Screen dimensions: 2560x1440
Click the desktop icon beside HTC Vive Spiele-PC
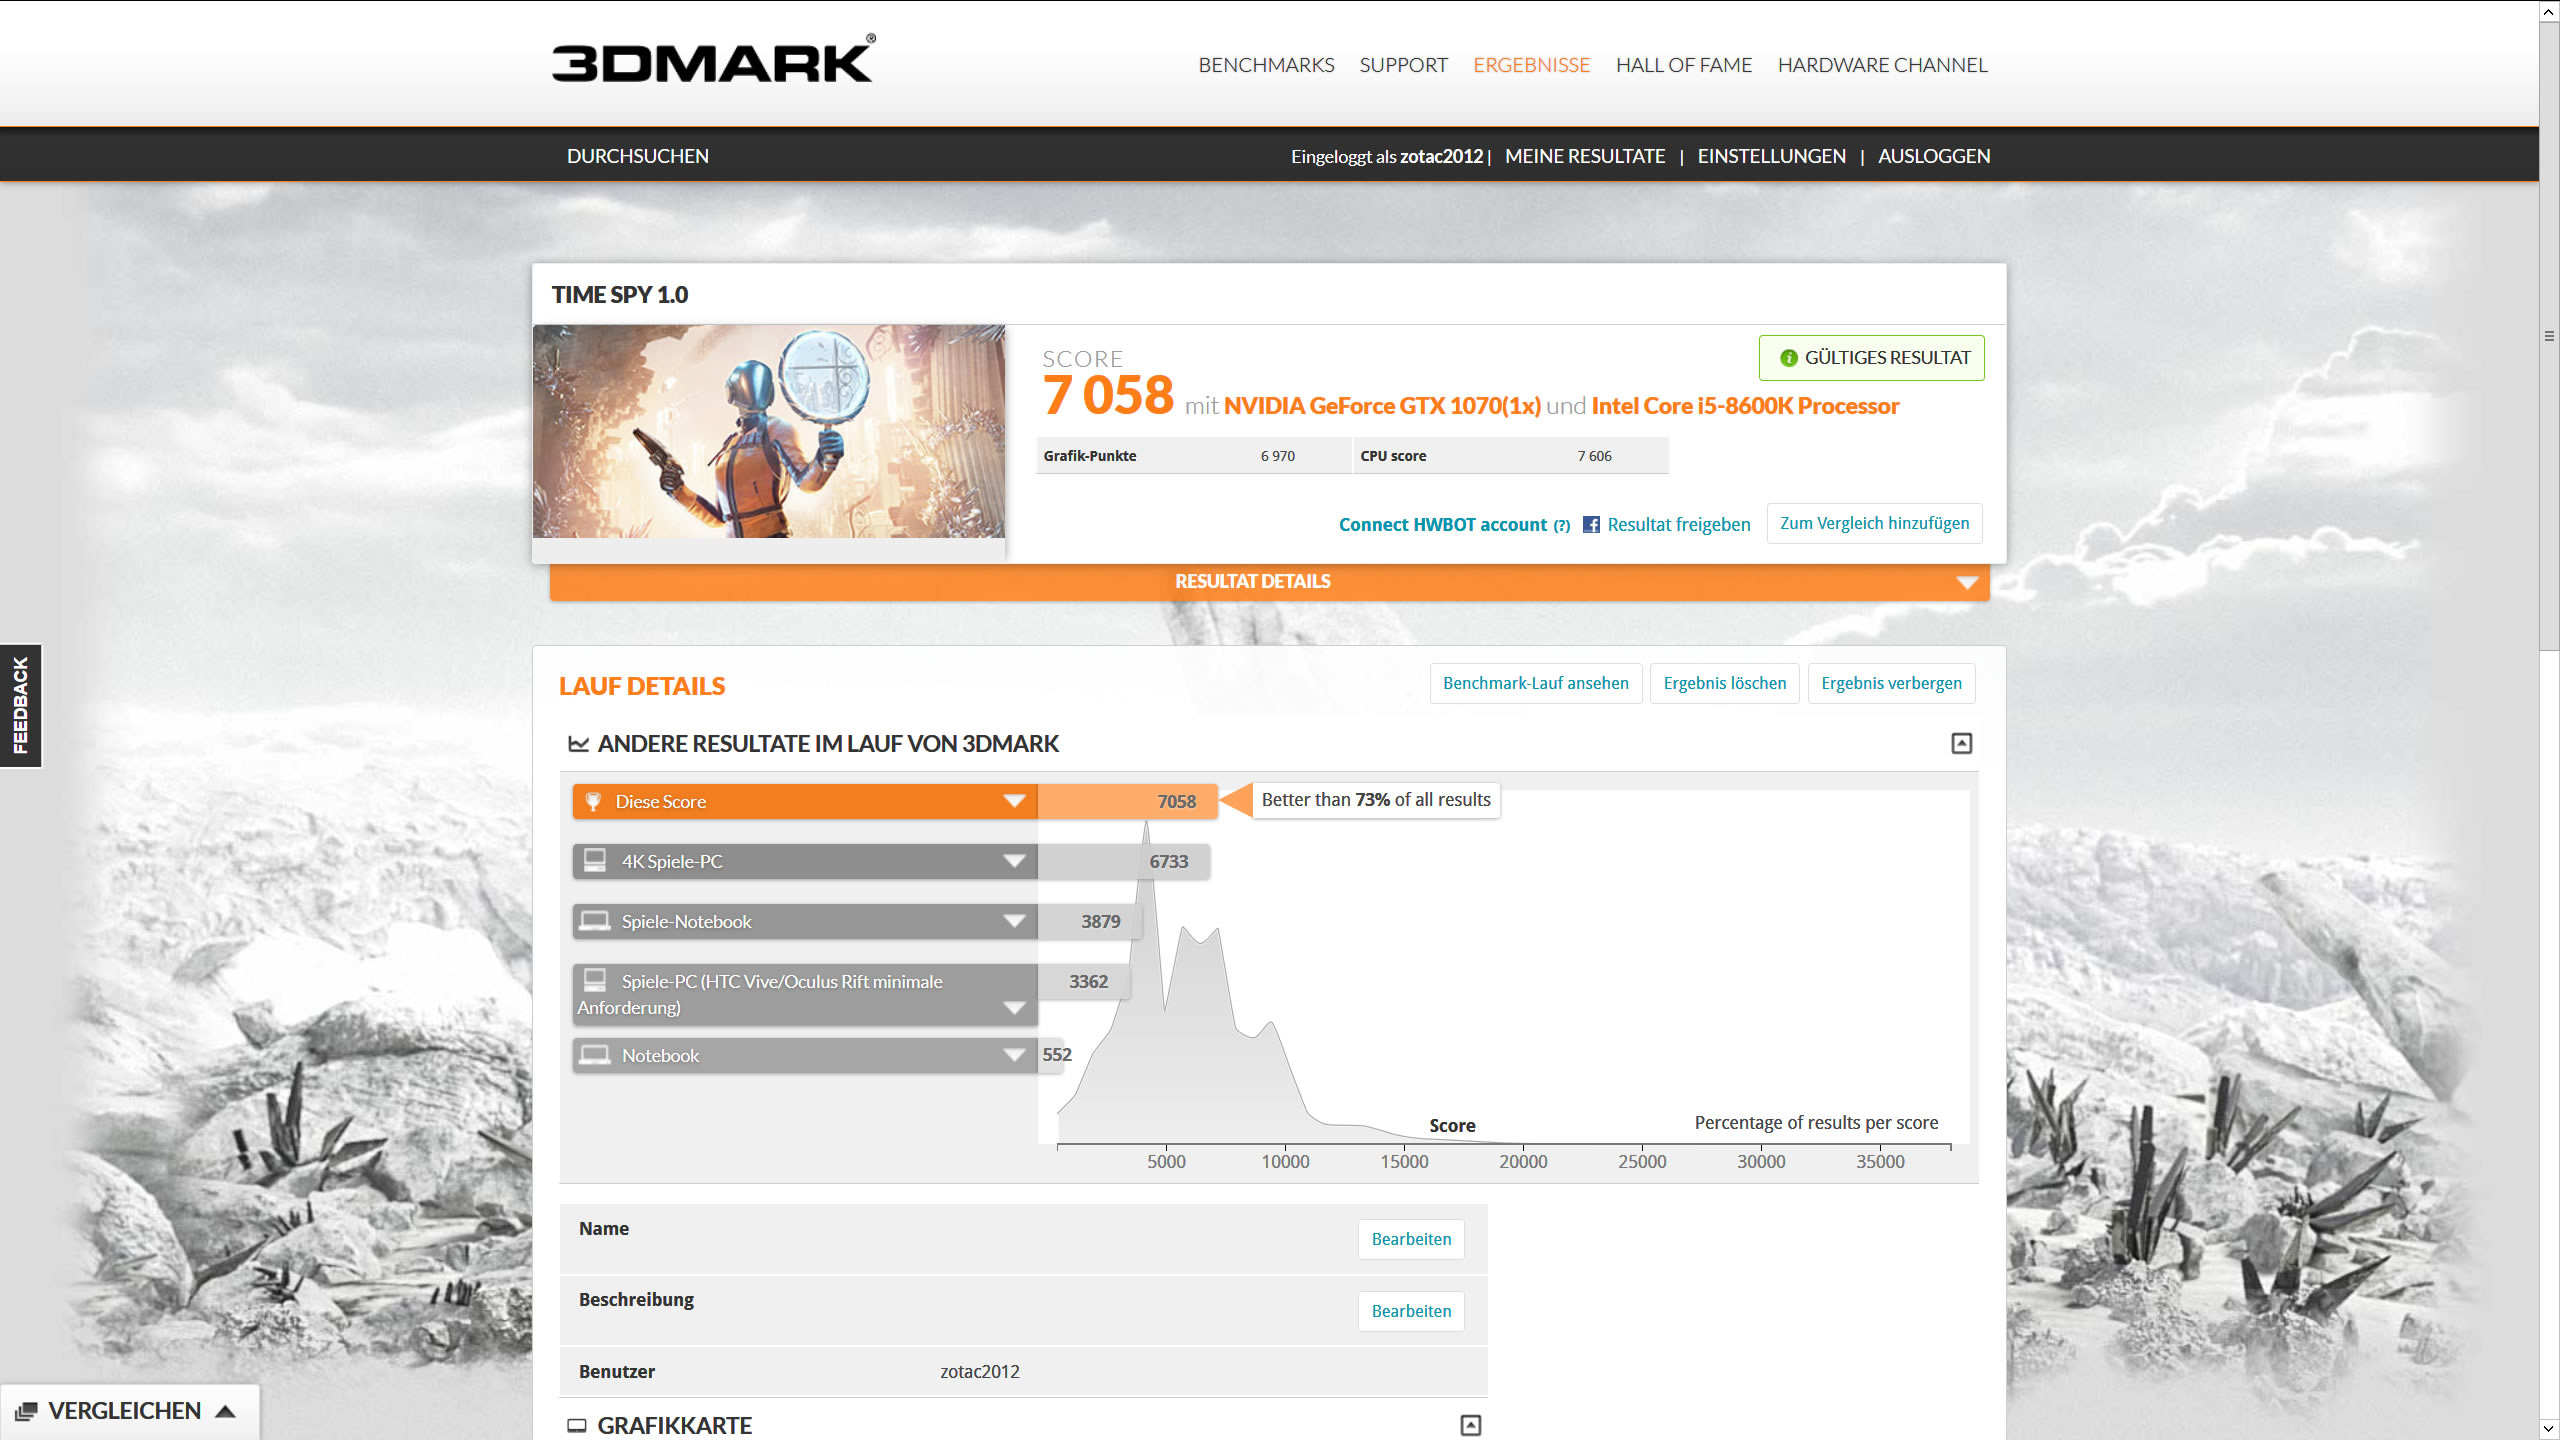(x=595, y=979)
